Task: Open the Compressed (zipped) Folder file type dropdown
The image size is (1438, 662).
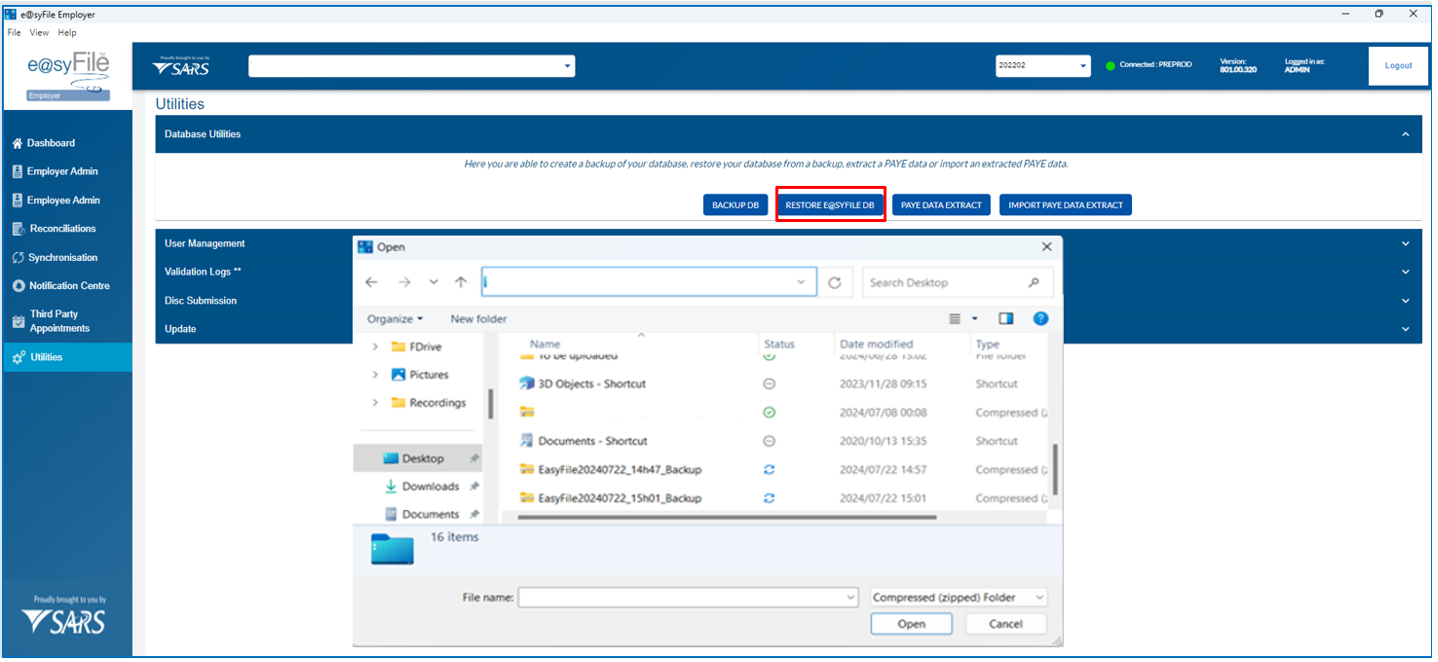Action: (x=958, y=597)
